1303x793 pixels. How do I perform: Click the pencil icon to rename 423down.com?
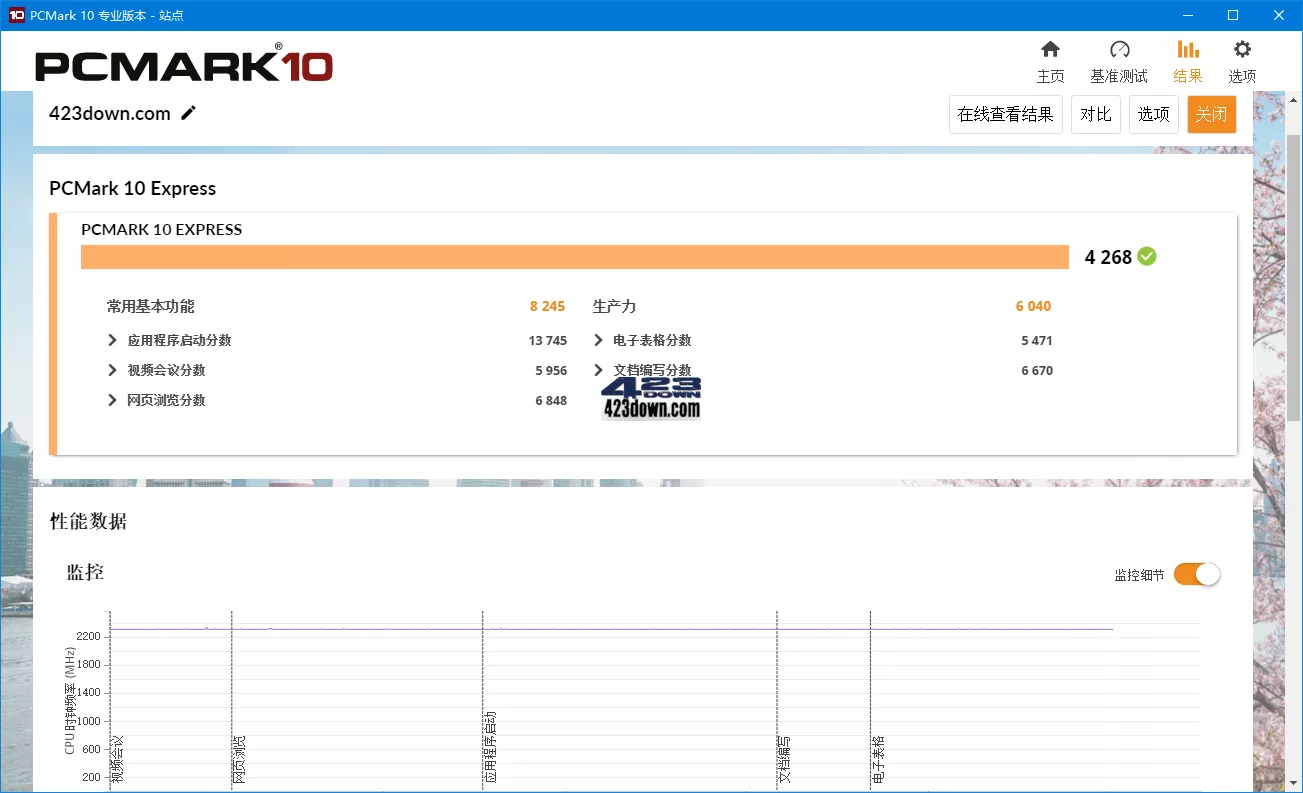tap(188, 113)
